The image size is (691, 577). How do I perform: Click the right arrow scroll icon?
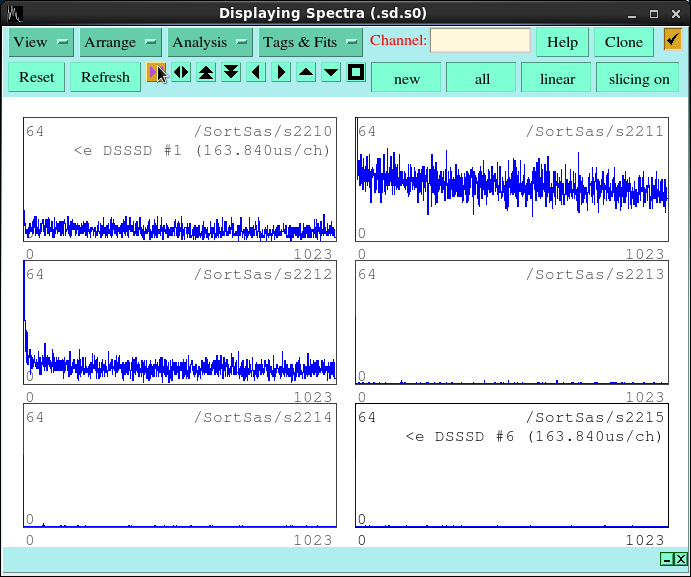click(281, 72)
